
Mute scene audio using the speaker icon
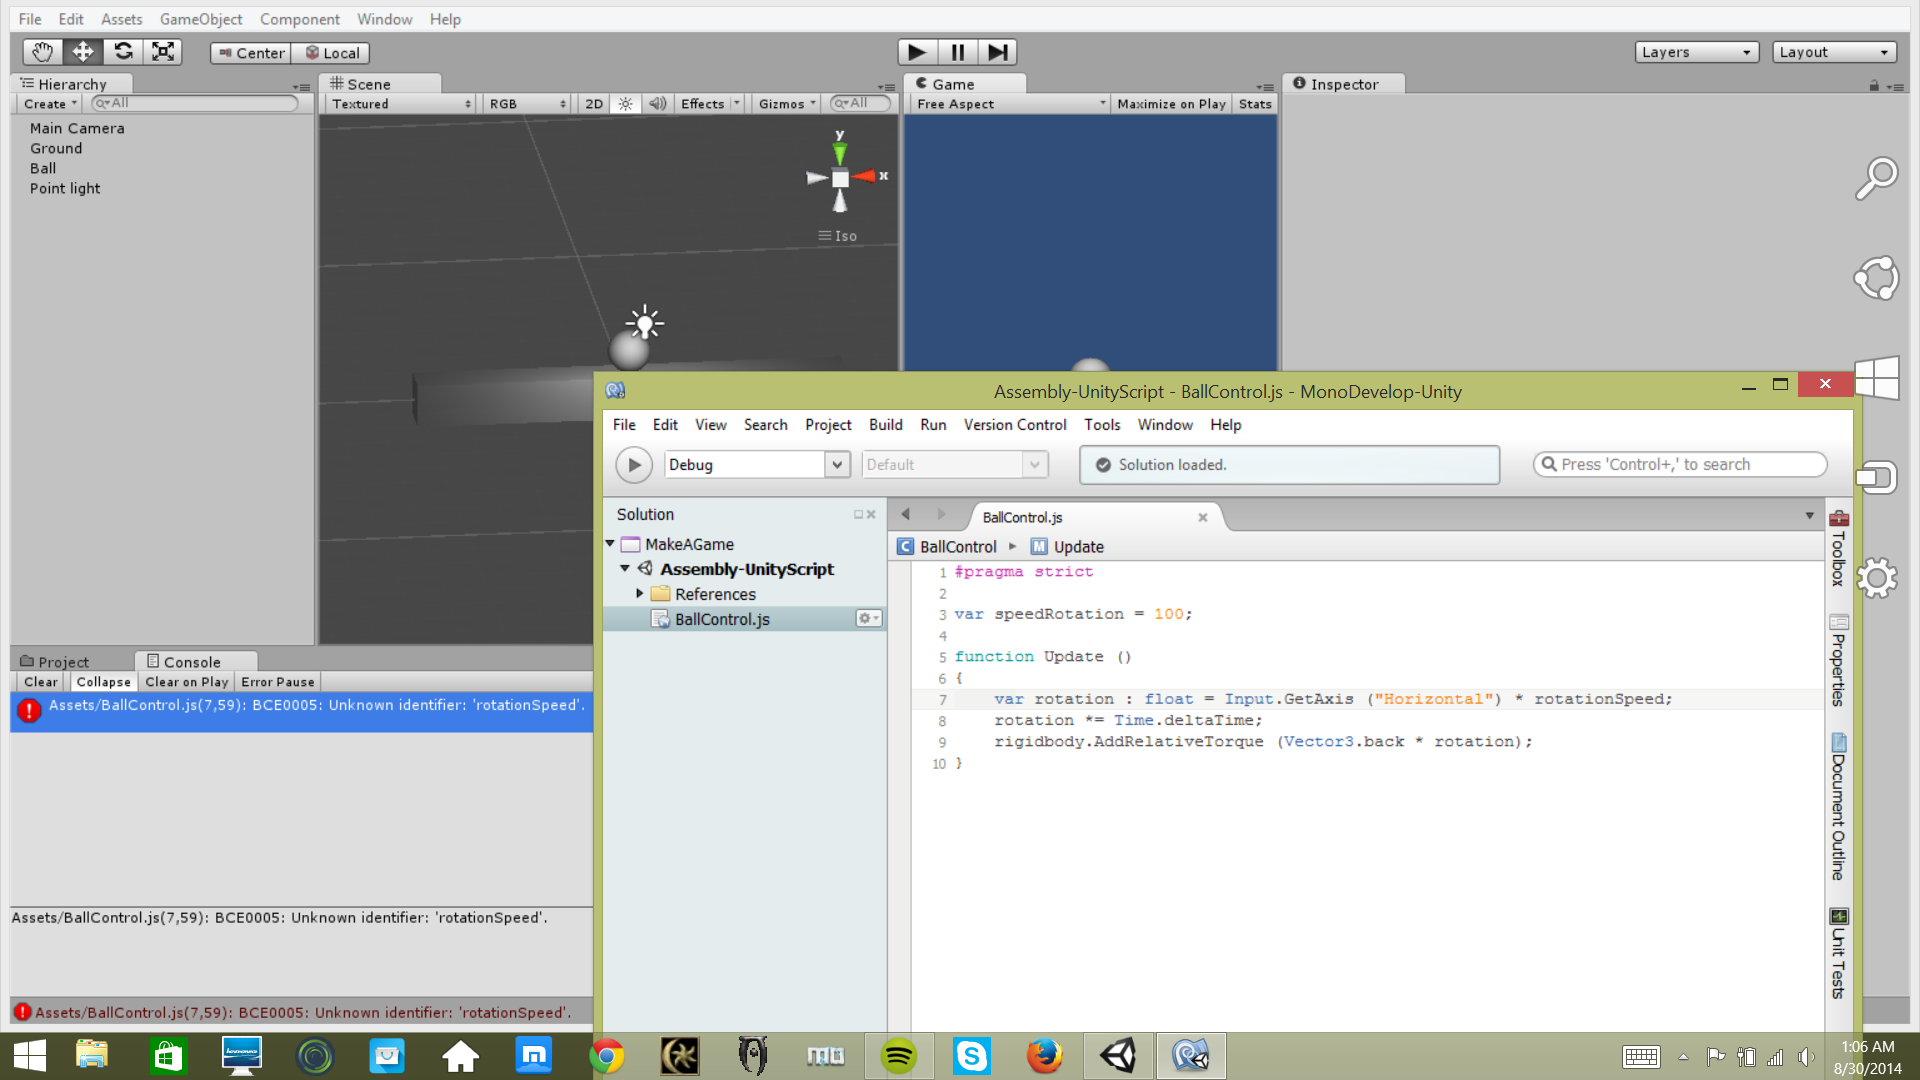pos(657,103)
